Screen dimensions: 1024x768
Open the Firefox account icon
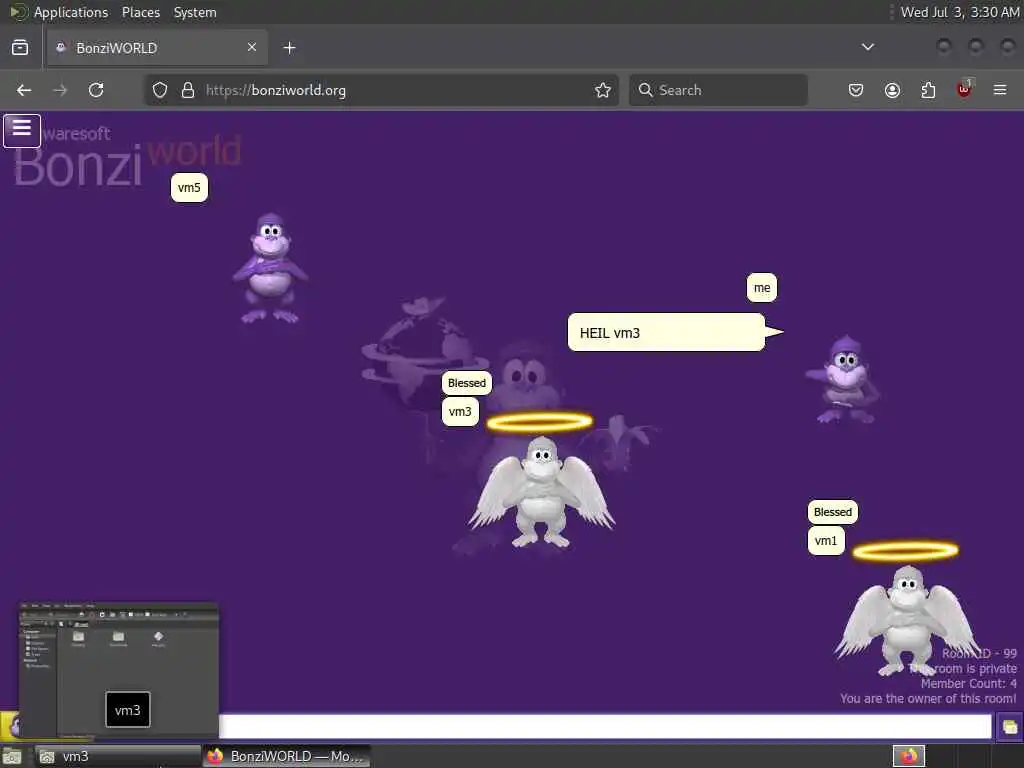coord(892,90)
